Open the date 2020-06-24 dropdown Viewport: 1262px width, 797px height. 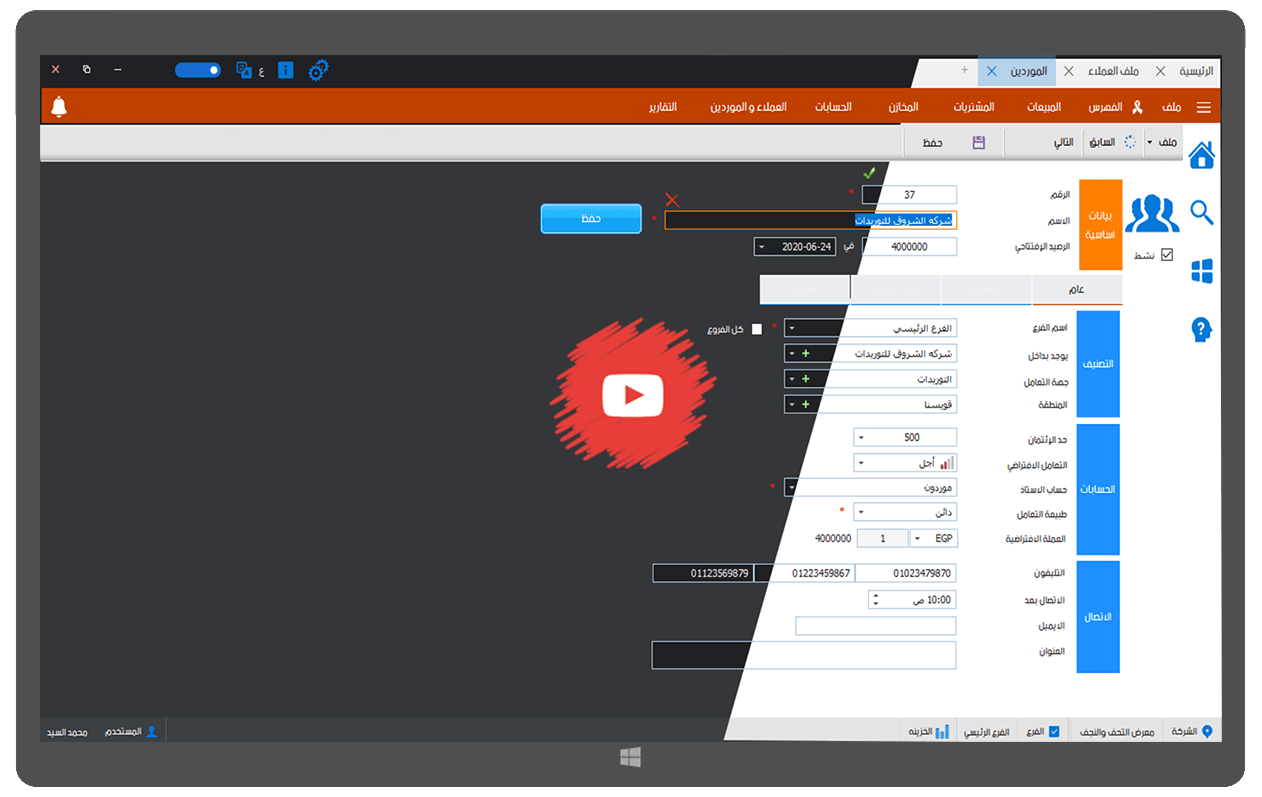click(762, 247)
